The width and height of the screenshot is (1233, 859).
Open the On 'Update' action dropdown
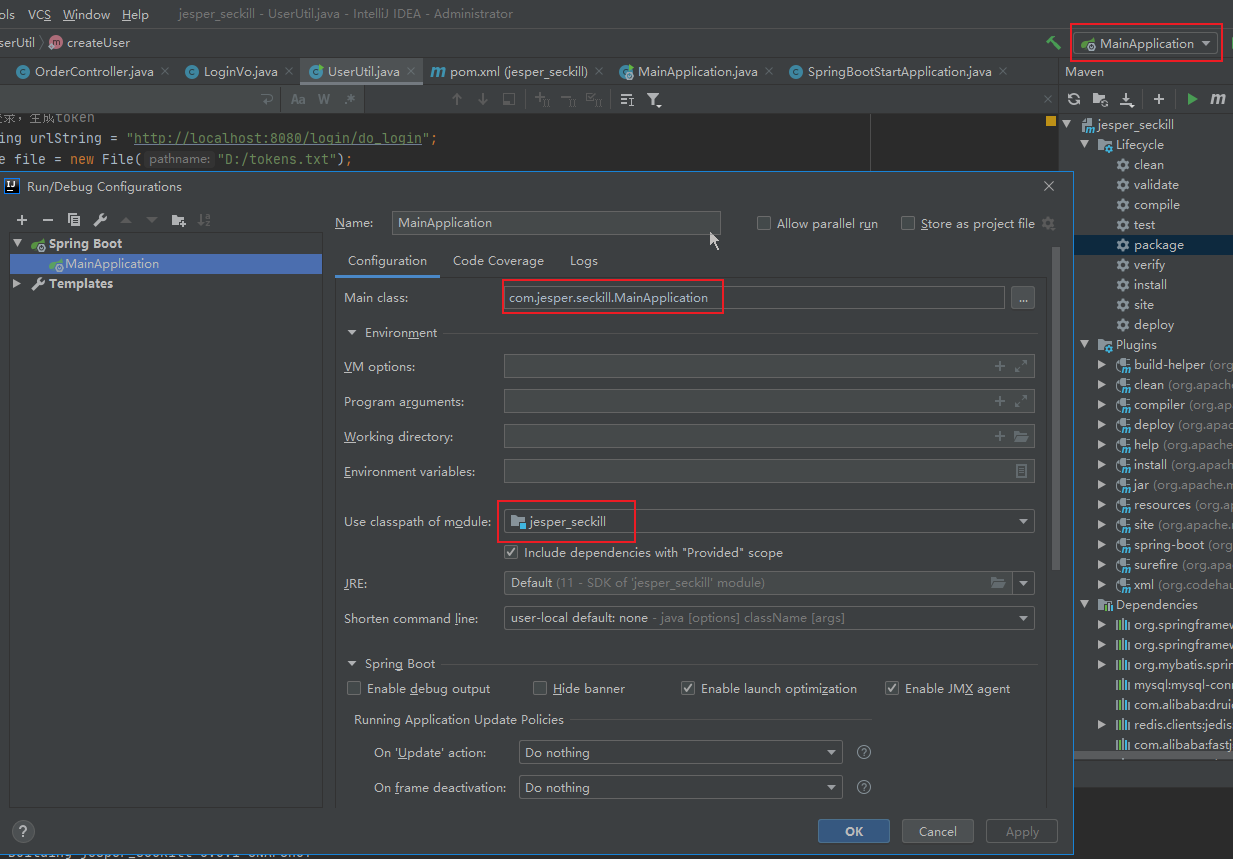click(x=680, y=753)
